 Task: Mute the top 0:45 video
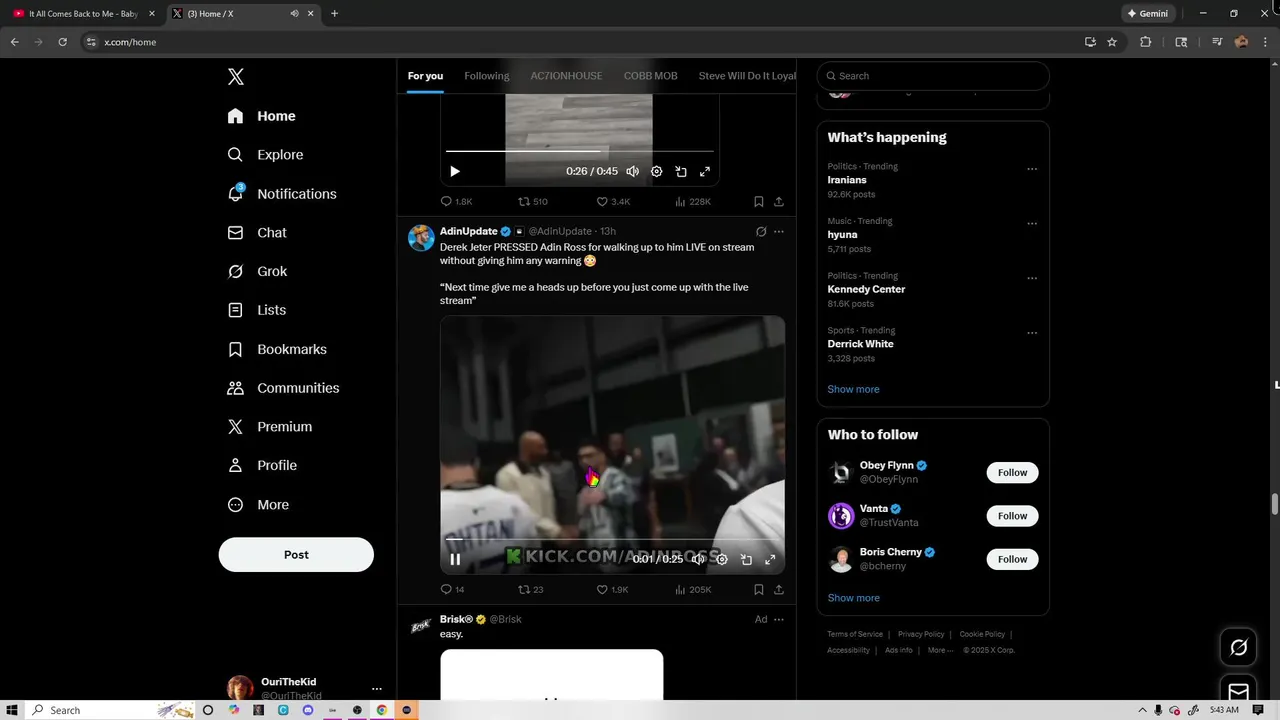(x=632, y=171)
